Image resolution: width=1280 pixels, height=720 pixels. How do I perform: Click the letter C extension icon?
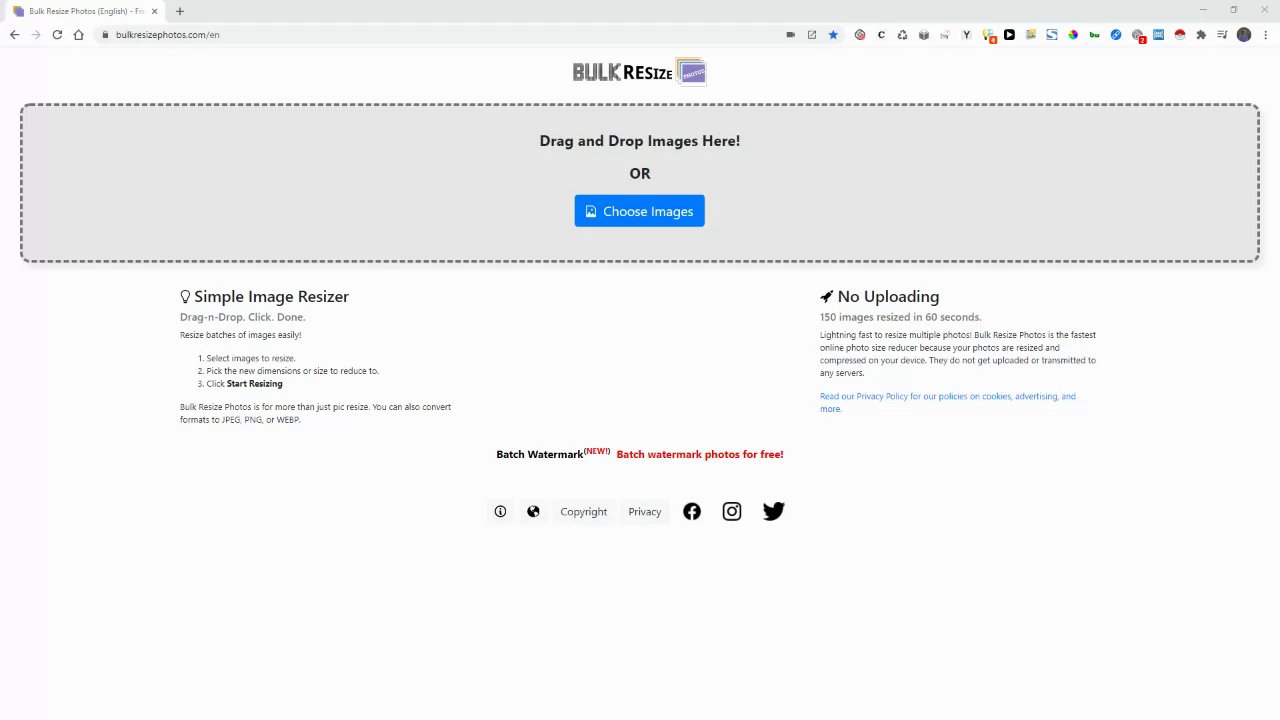881,34
